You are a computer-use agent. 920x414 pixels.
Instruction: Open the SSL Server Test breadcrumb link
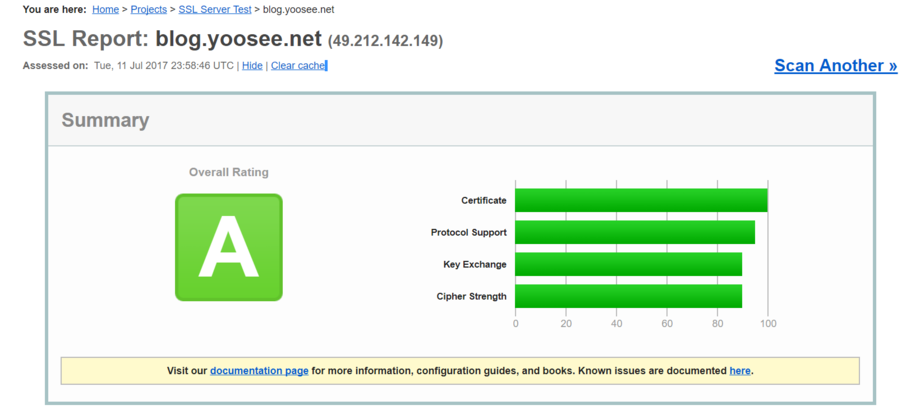tap(215, 9)
